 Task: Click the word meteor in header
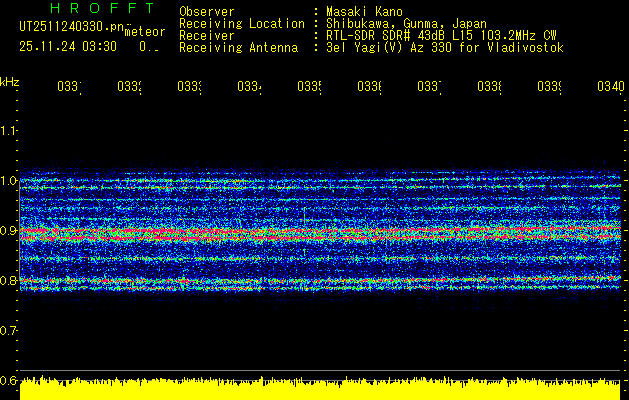point(145,32)
